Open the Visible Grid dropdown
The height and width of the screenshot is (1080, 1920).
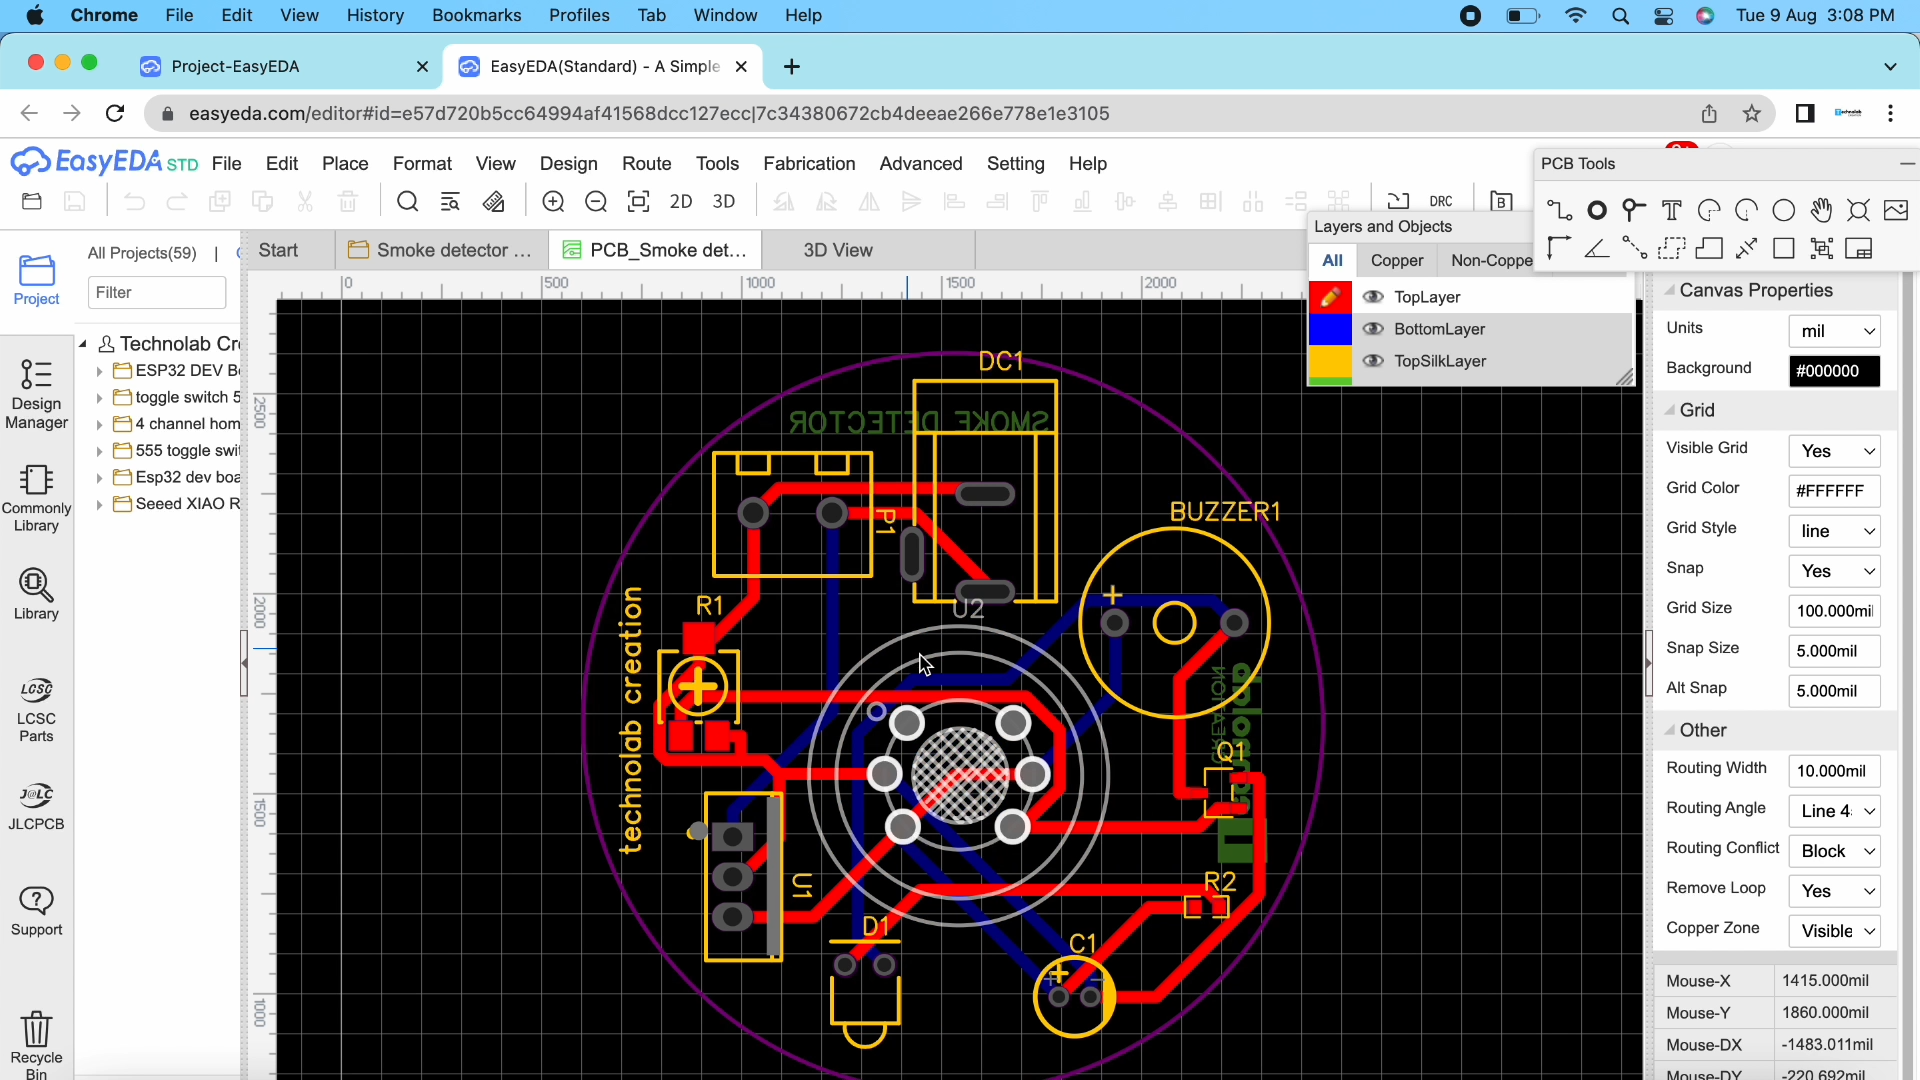pos(1834,451)
